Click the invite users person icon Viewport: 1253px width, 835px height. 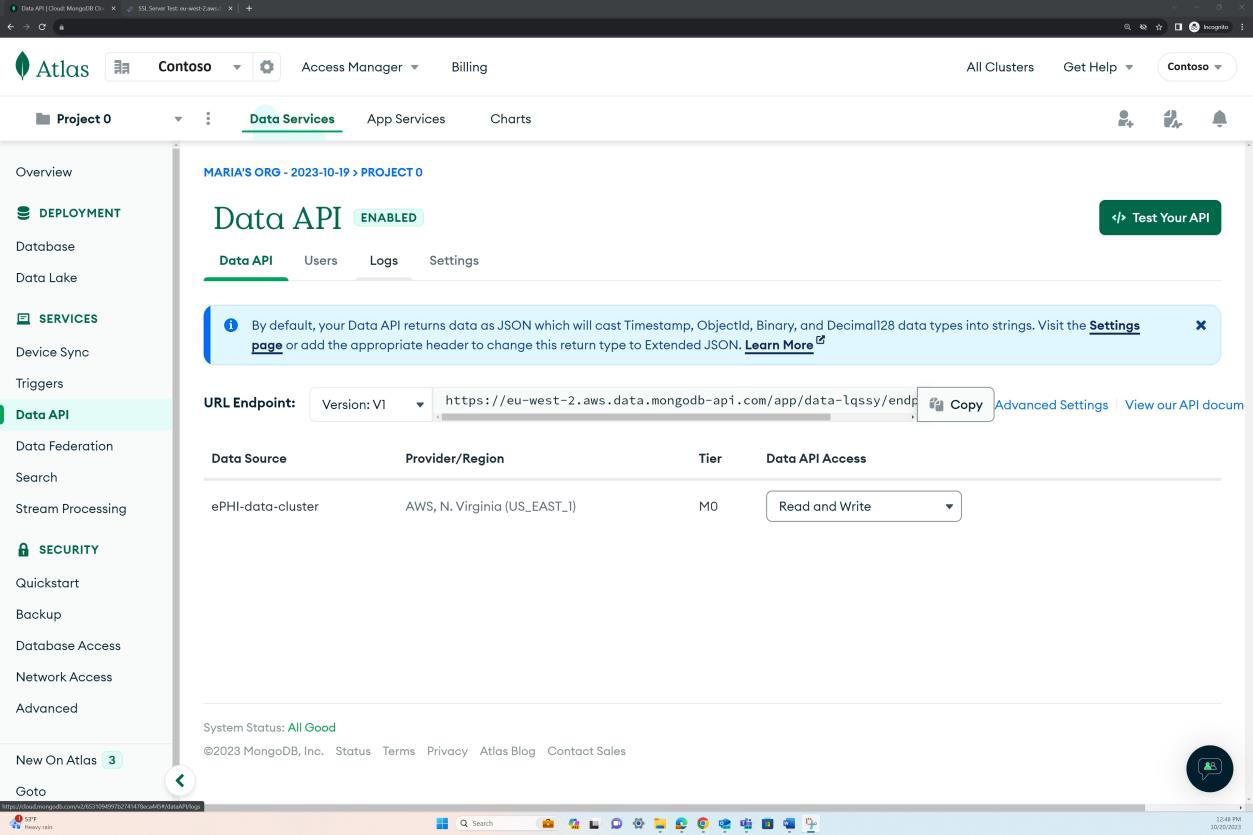click(x=1125, y=118)
